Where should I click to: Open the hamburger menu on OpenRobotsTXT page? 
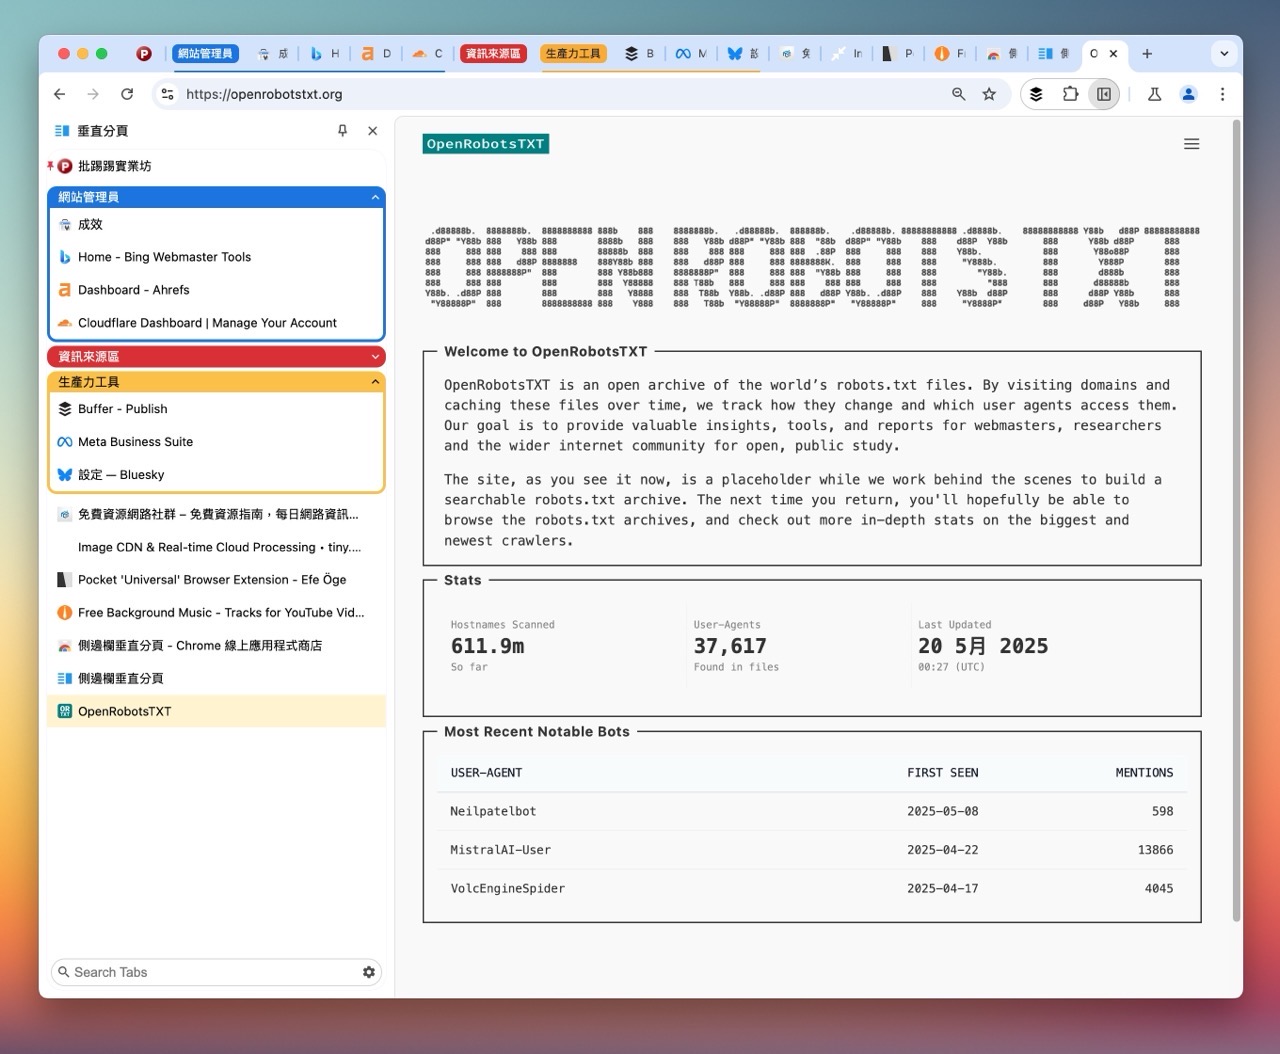pos(1191,144)
